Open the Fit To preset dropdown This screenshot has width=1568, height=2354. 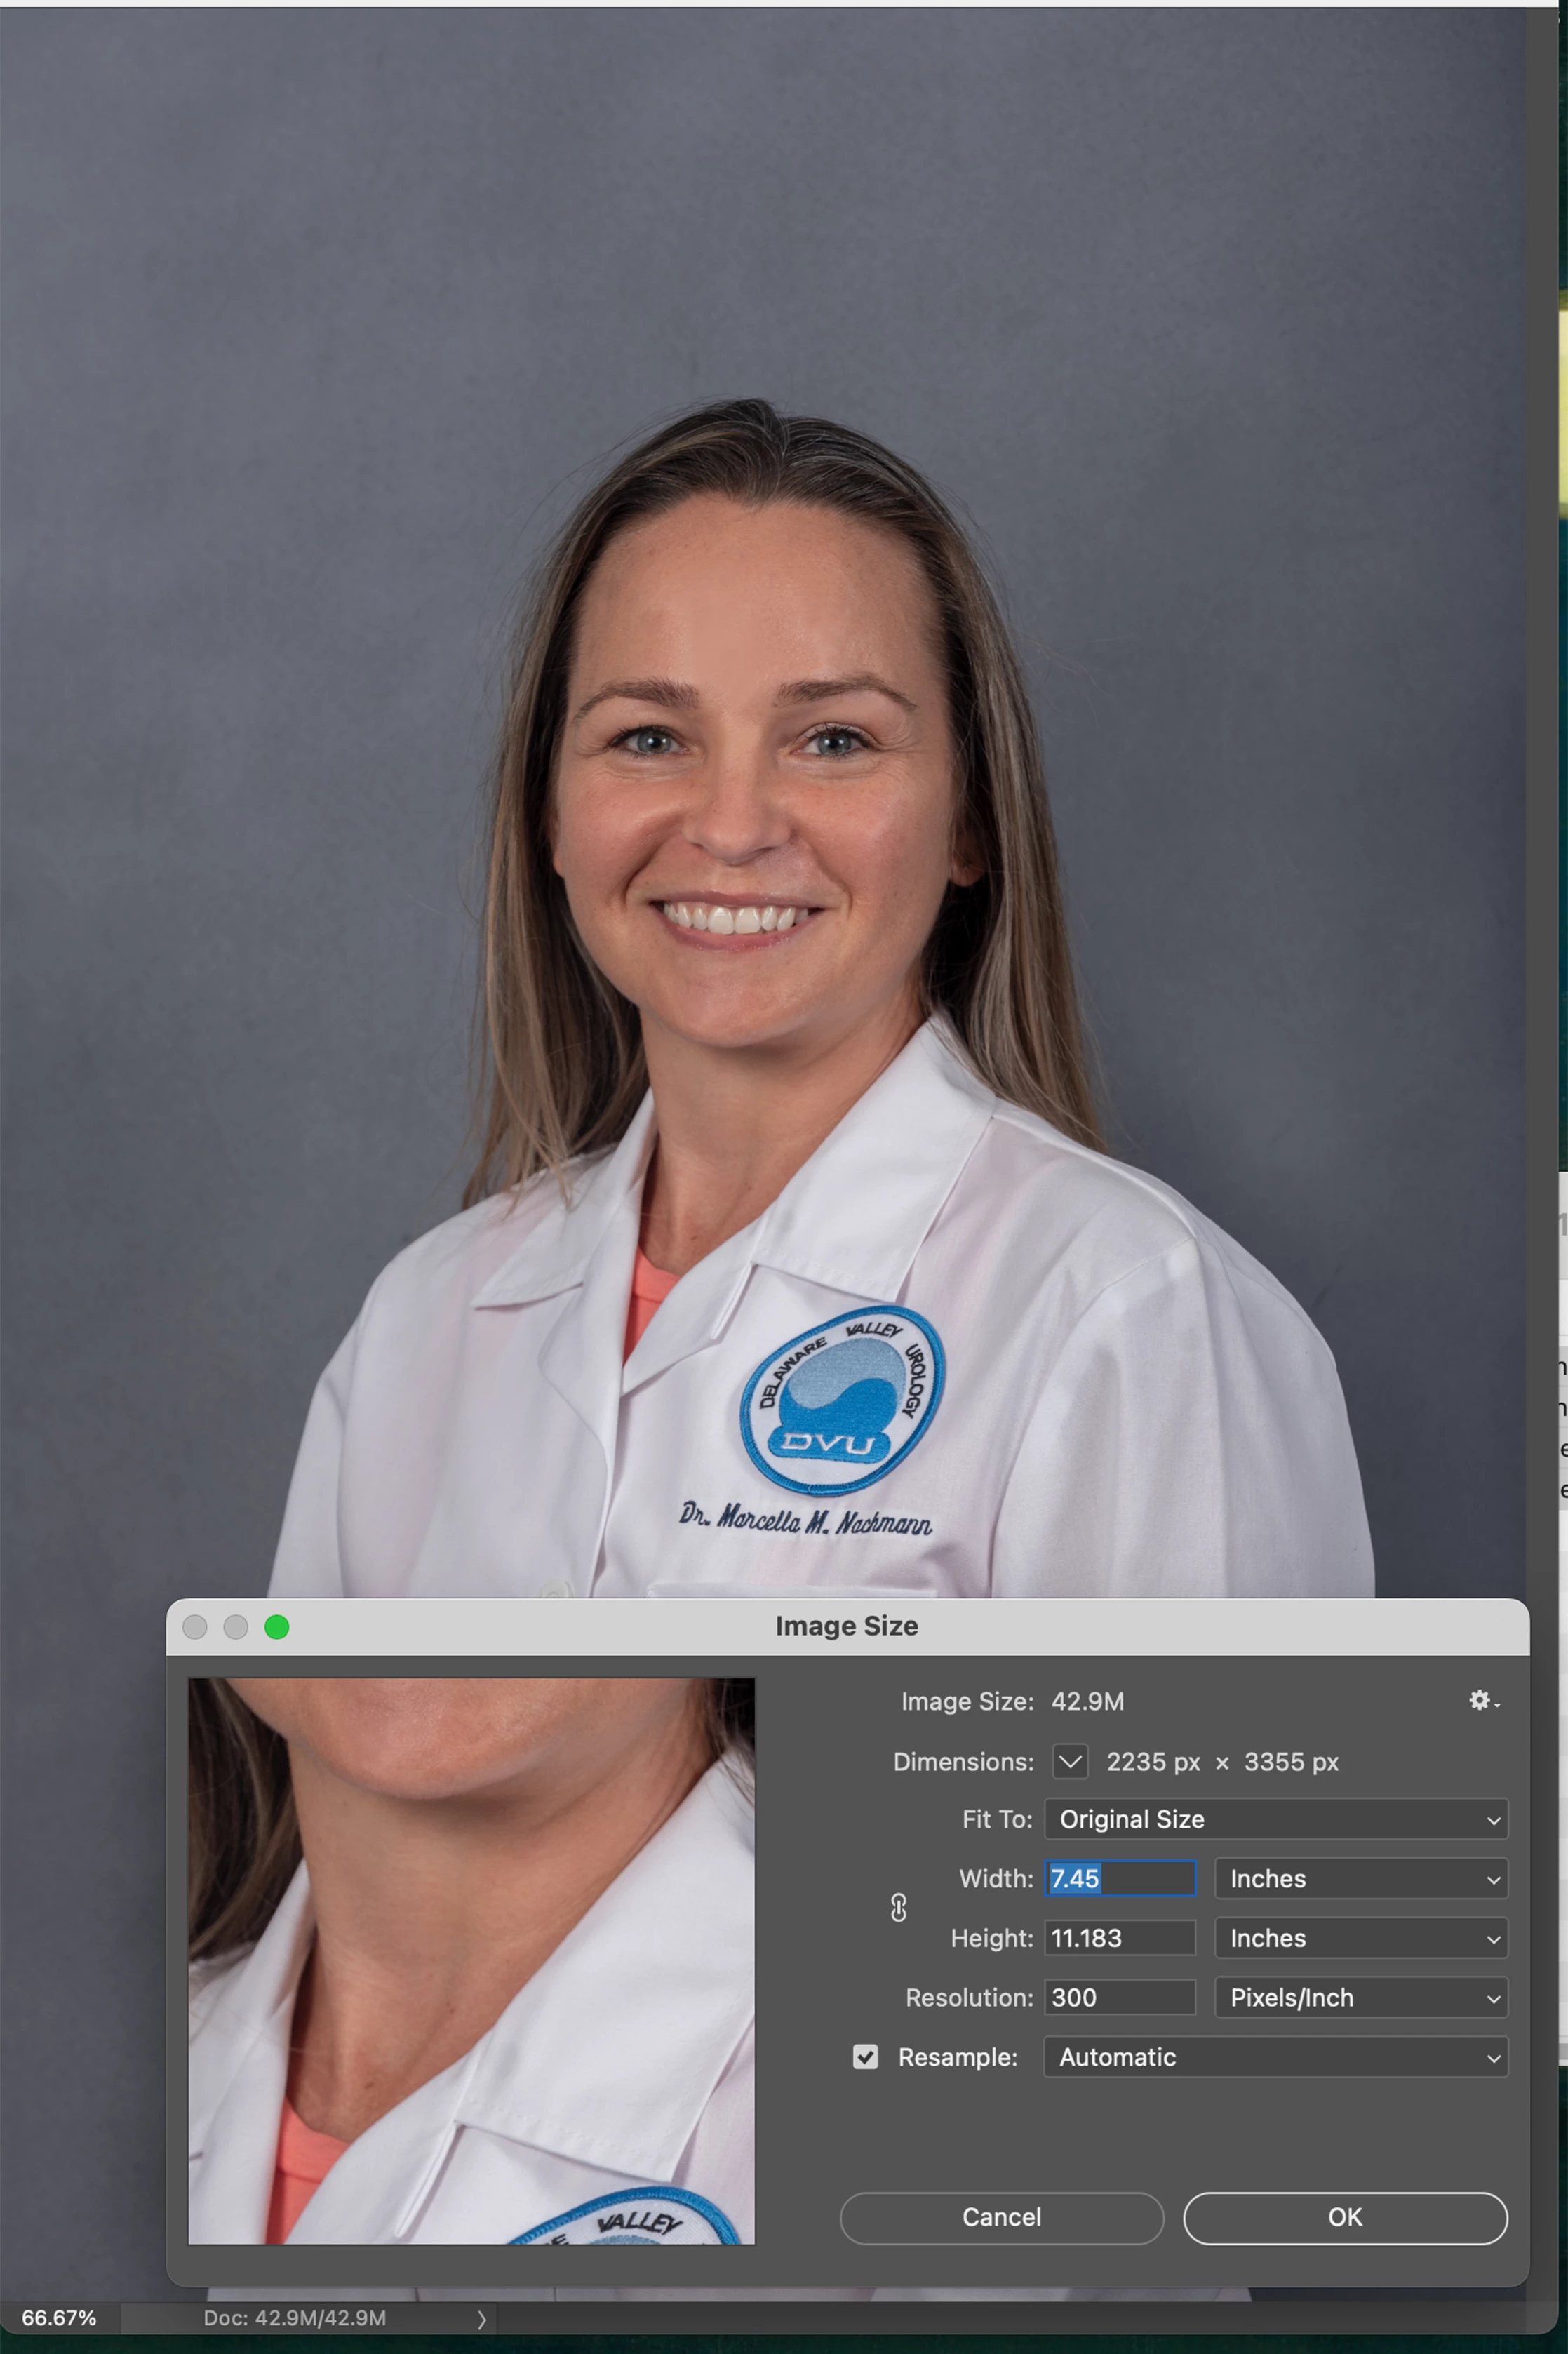point(1275,1819)
